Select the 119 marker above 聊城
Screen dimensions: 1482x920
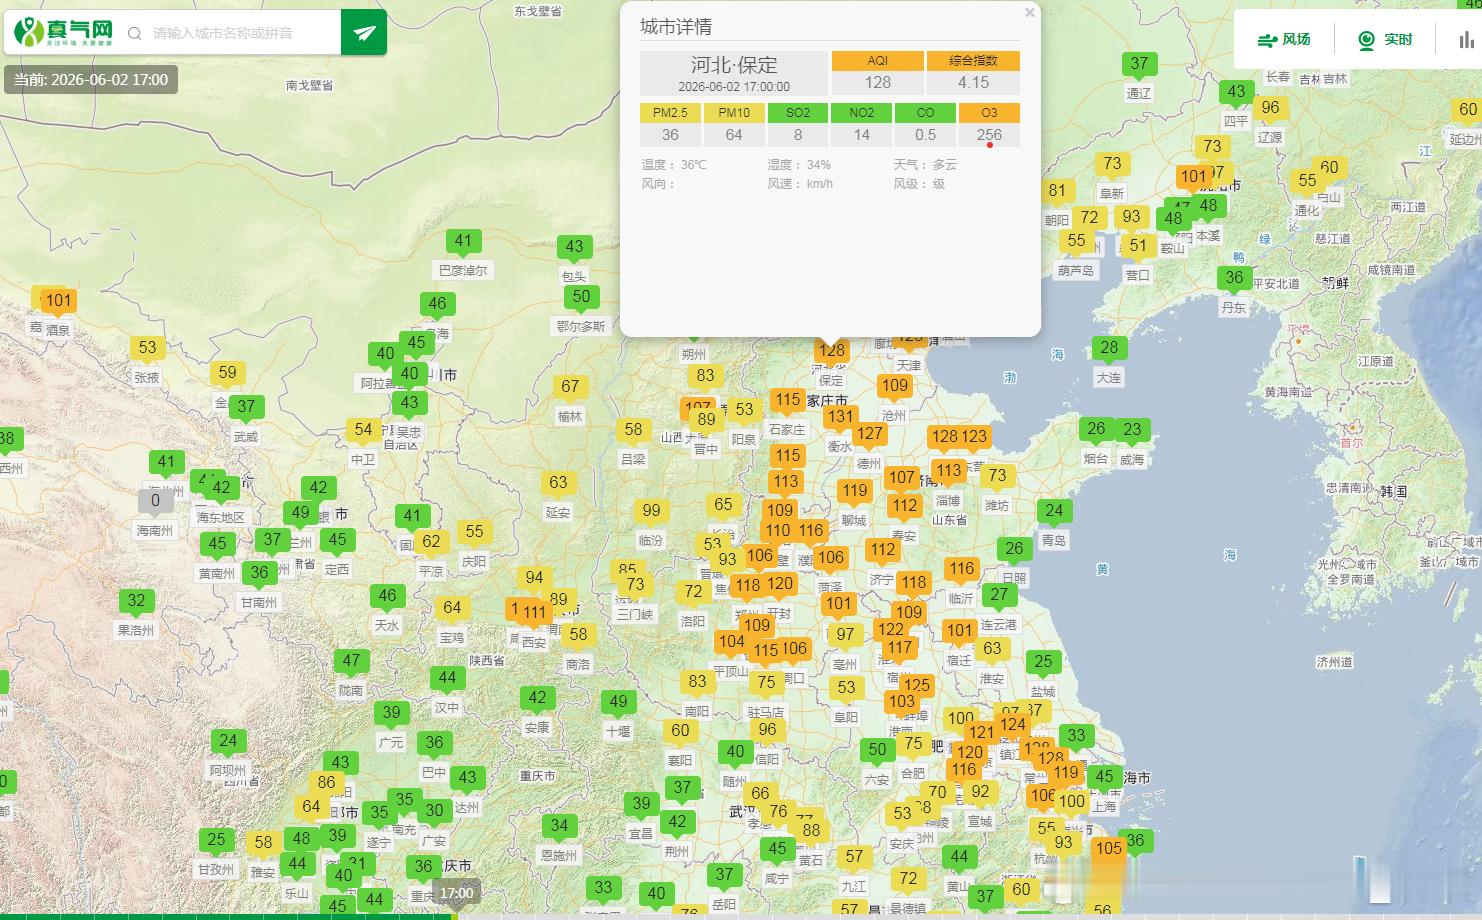(854, 491)
